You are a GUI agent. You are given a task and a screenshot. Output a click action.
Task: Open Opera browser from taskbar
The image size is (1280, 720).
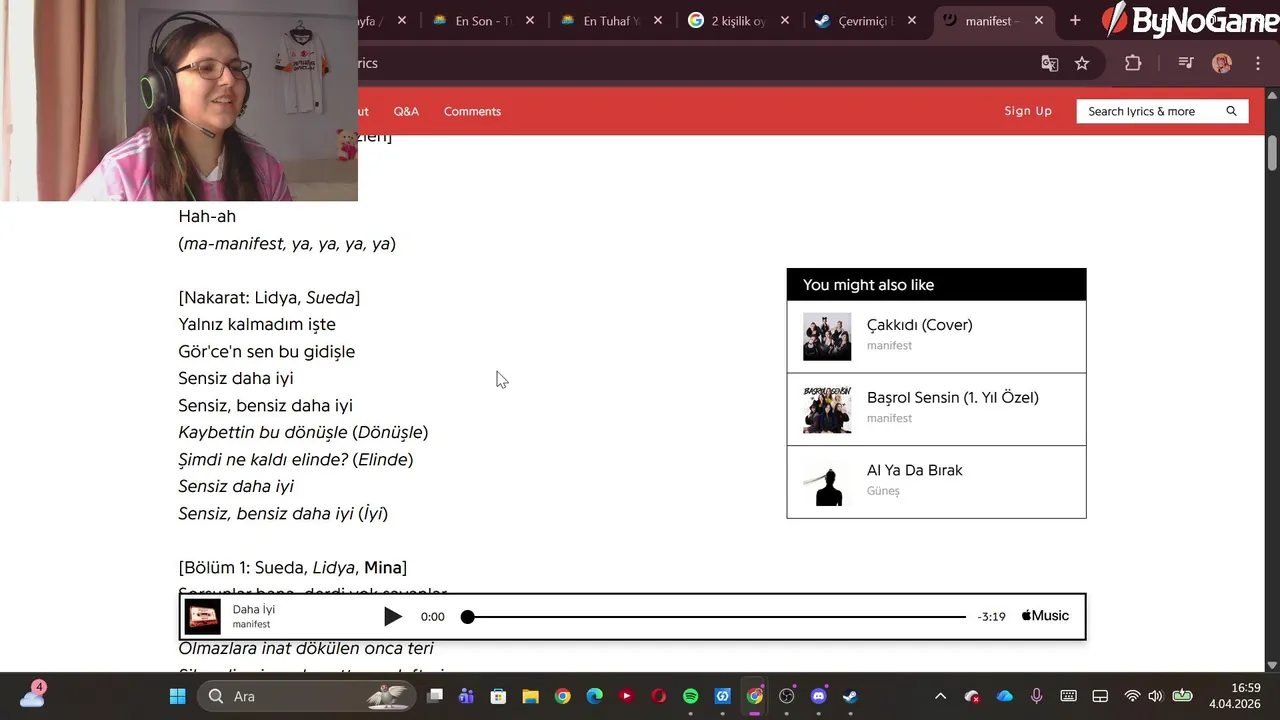[658, 696]
